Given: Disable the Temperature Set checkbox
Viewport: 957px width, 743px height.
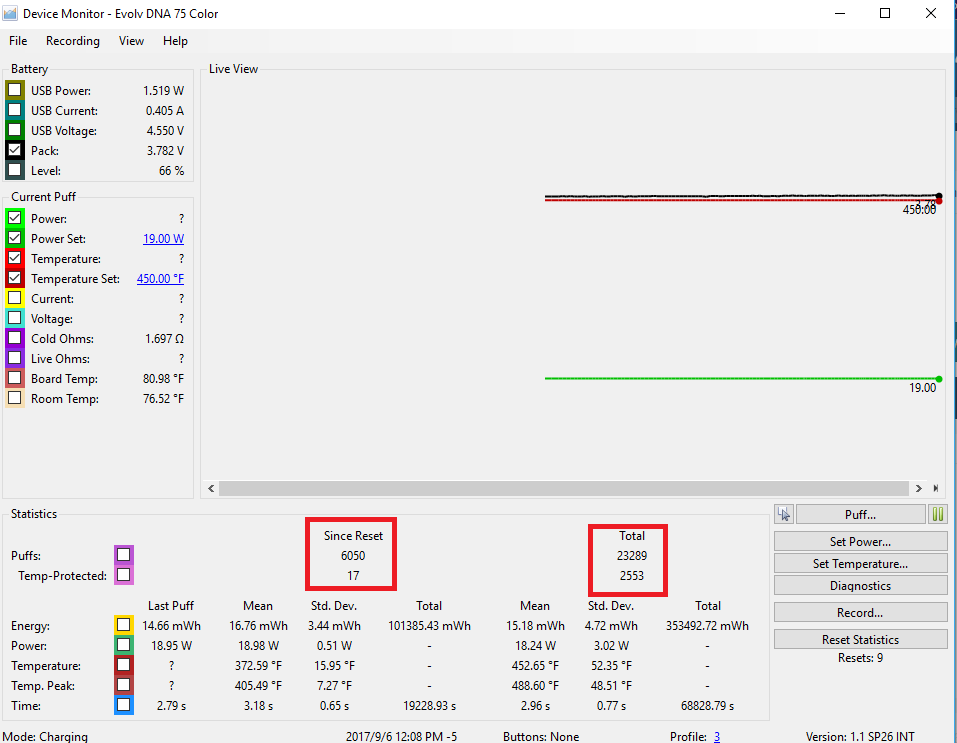Looking at the screenshot, I should [14, 278].
